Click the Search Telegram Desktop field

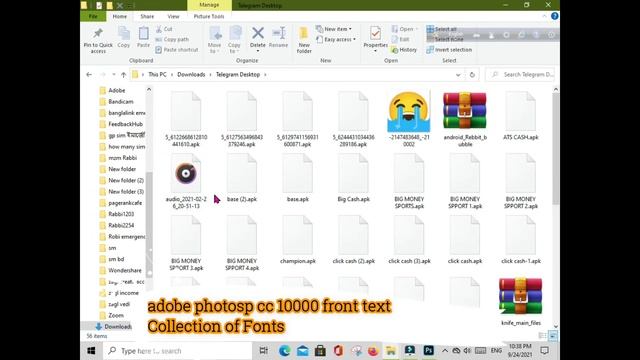point(520,75)
